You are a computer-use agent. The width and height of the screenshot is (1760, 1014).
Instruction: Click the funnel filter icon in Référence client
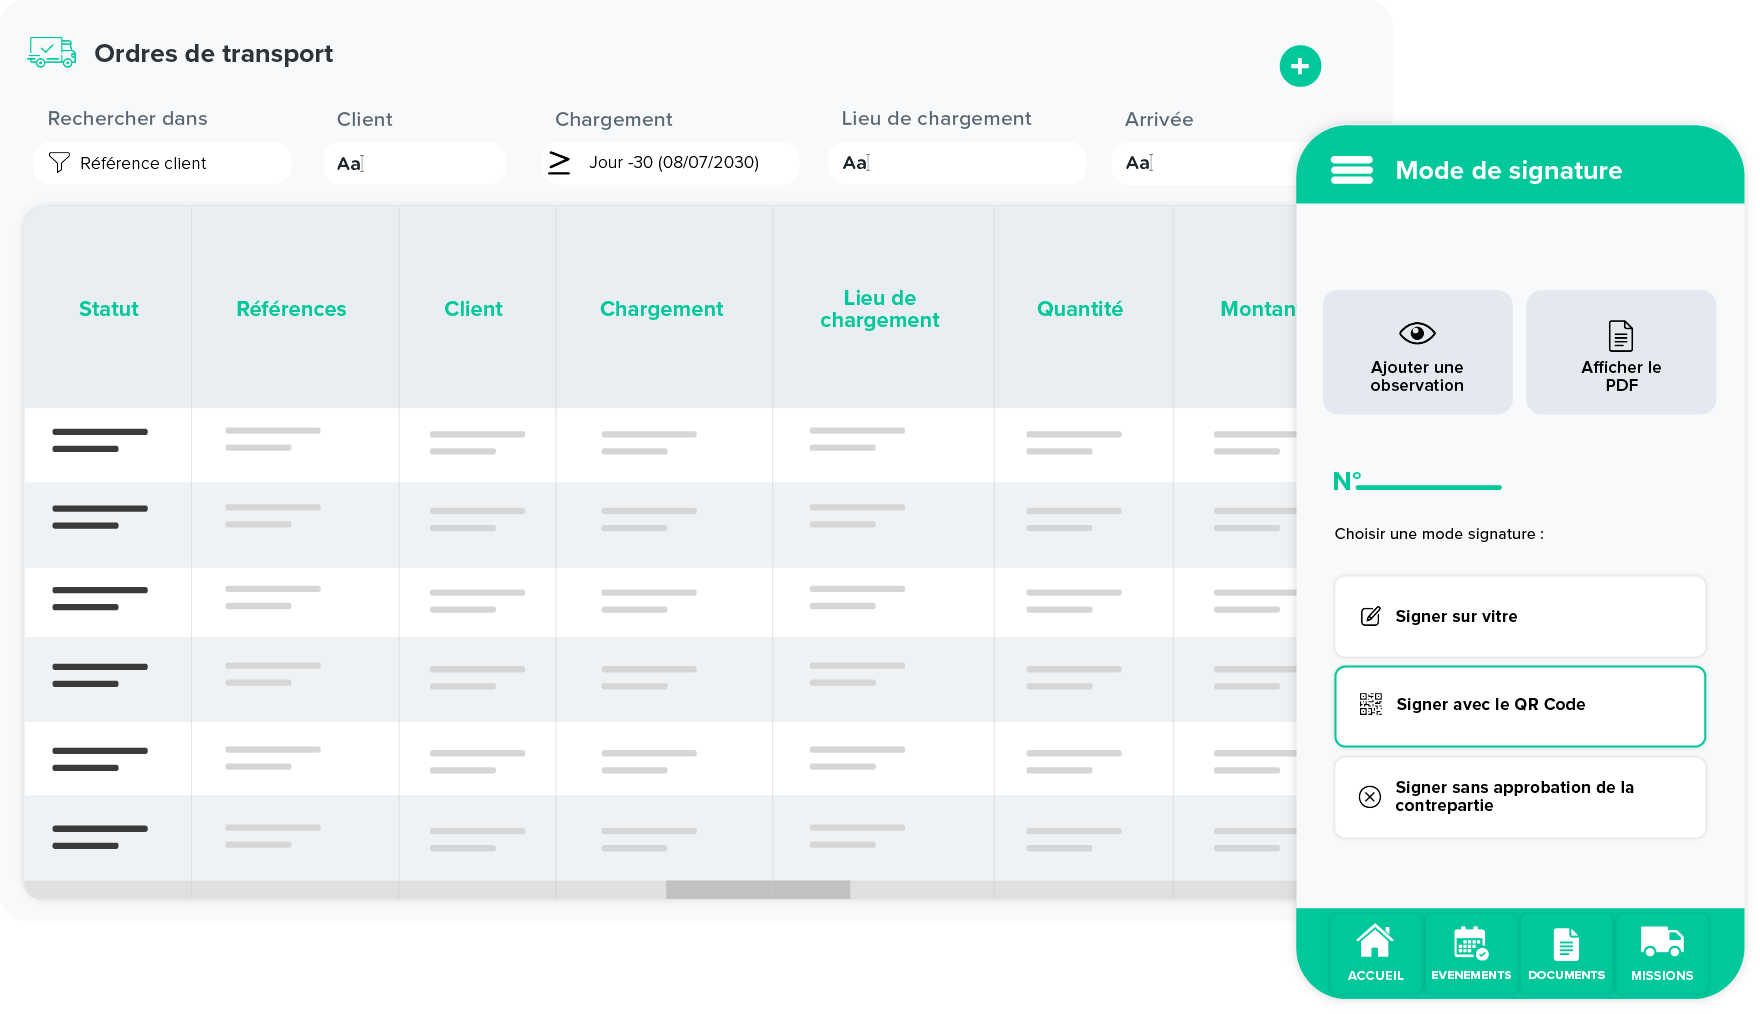pos(59,163)
